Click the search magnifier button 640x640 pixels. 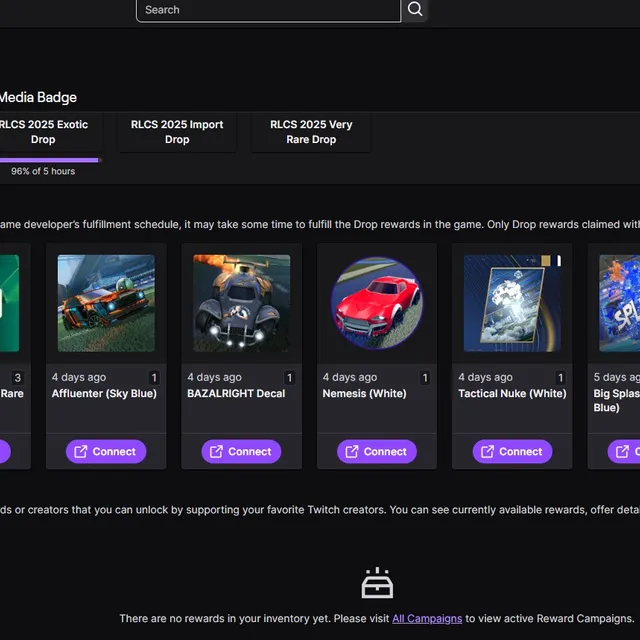415,9
